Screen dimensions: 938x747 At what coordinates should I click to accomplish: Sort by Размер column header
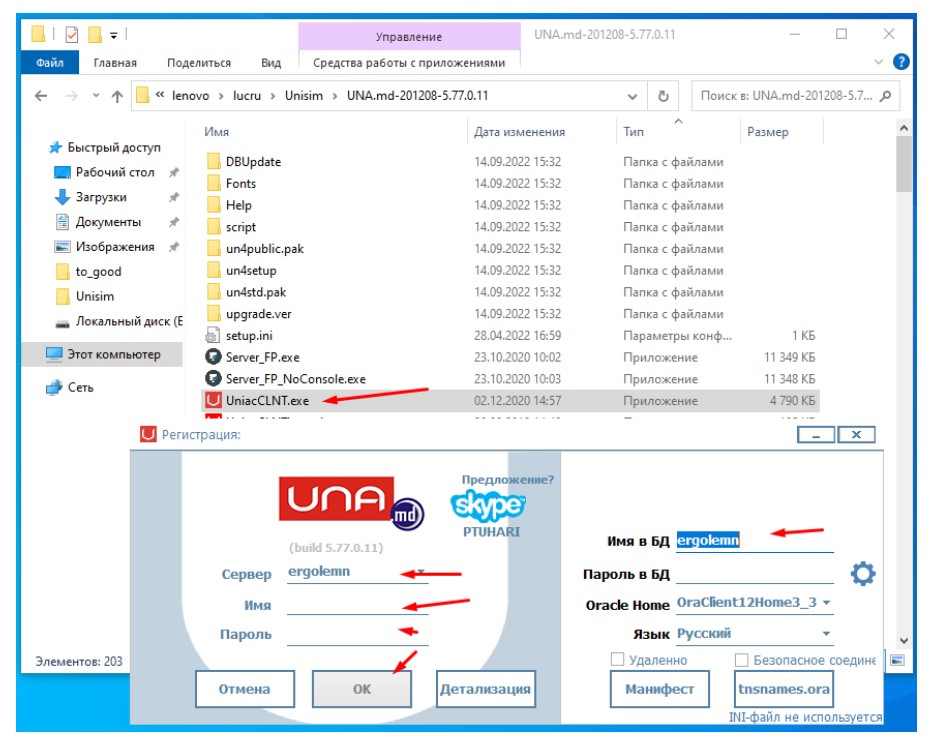768,132
